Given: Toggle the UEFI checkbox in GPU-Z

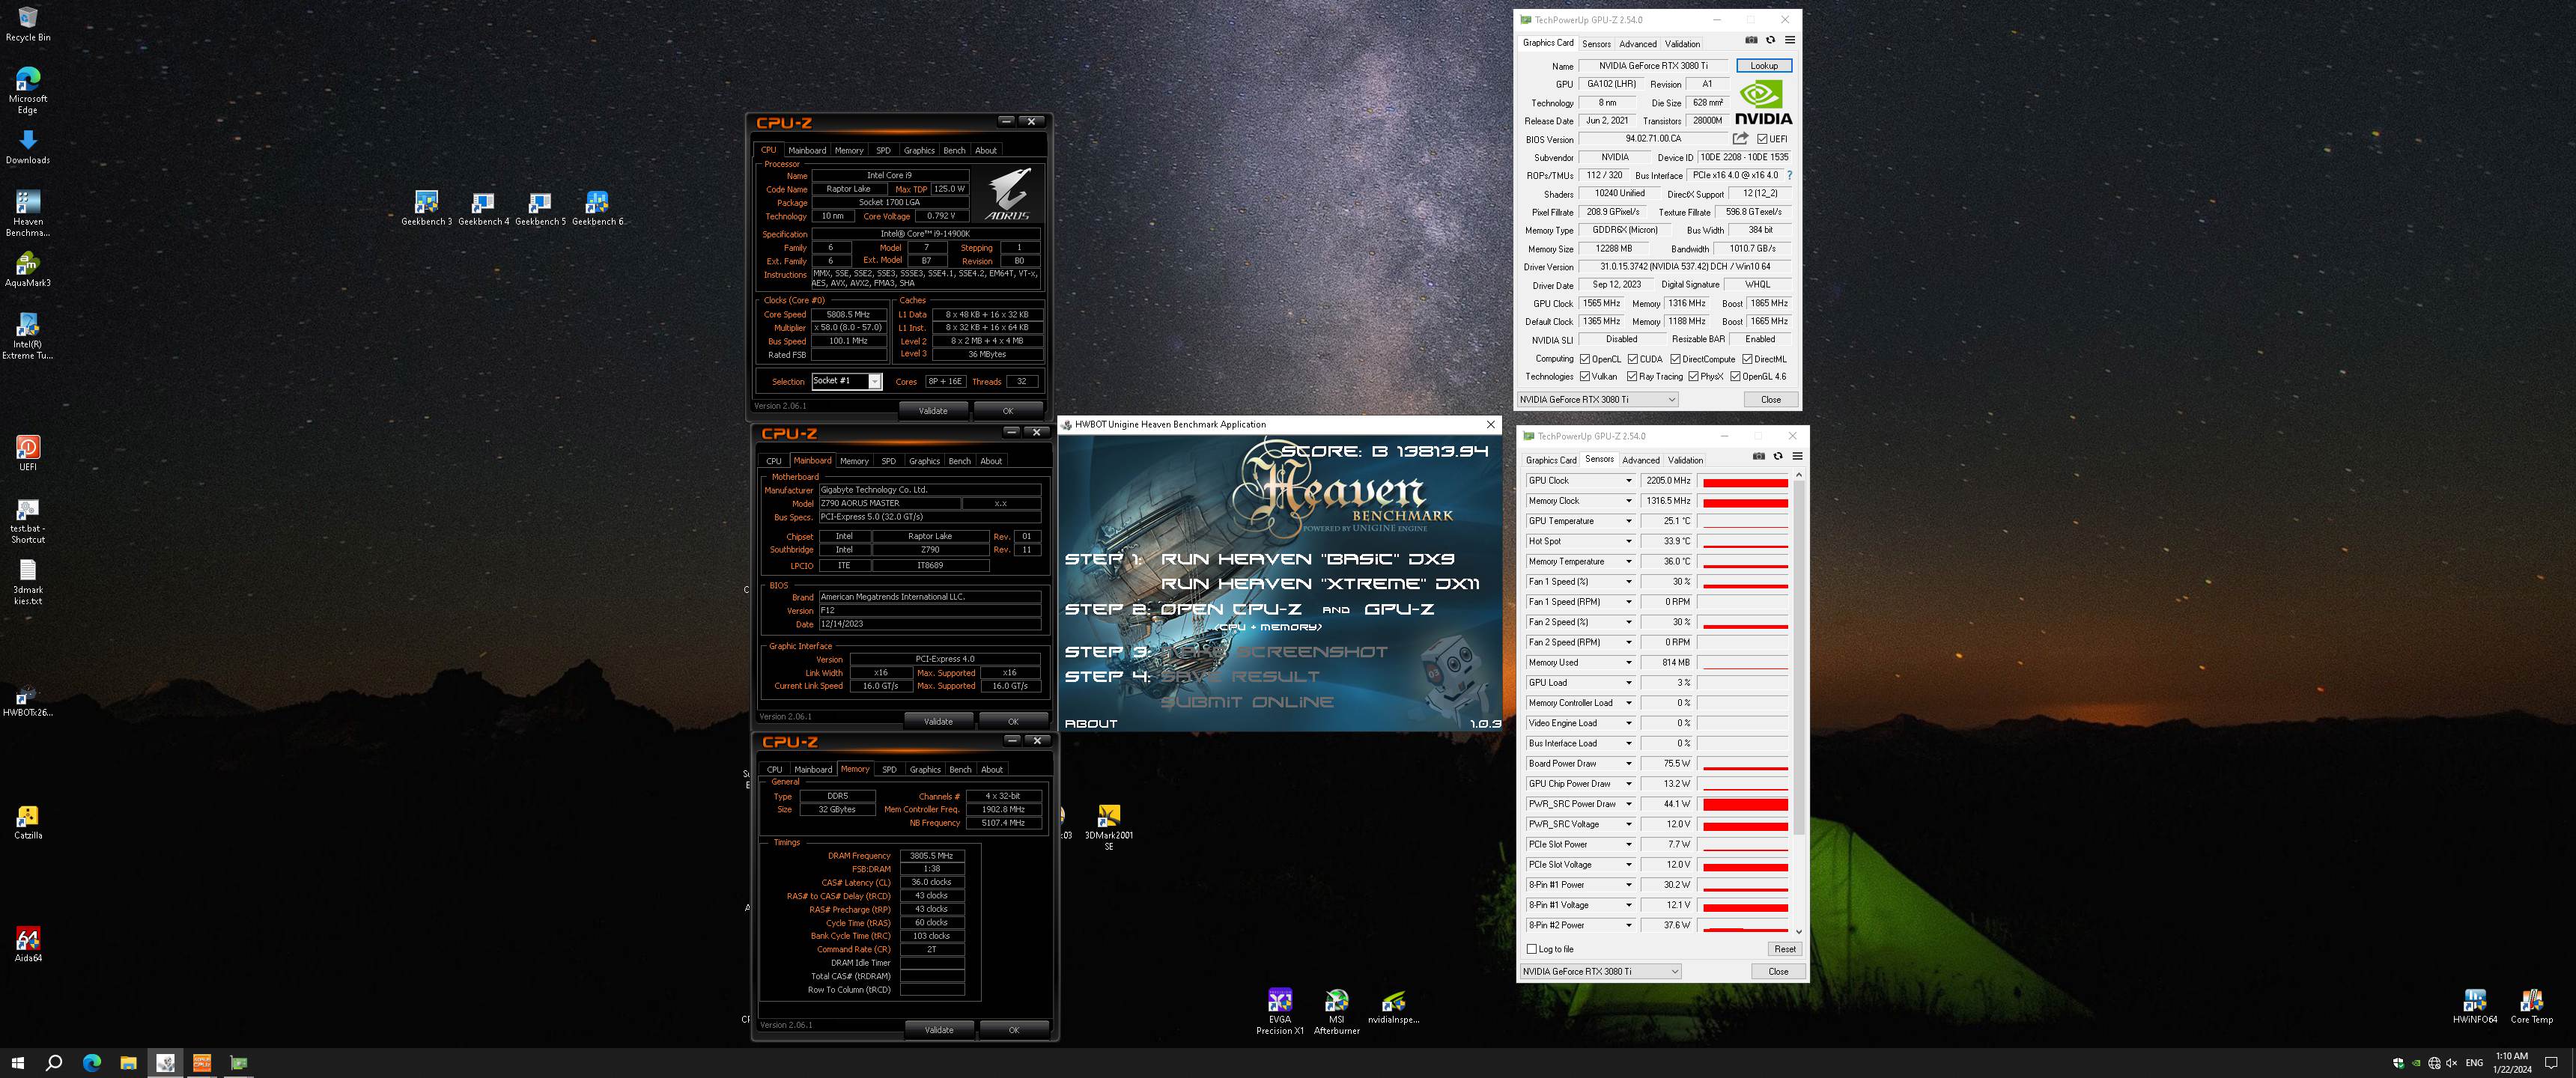Looking at the screenshot, I should coord(1763,139).
